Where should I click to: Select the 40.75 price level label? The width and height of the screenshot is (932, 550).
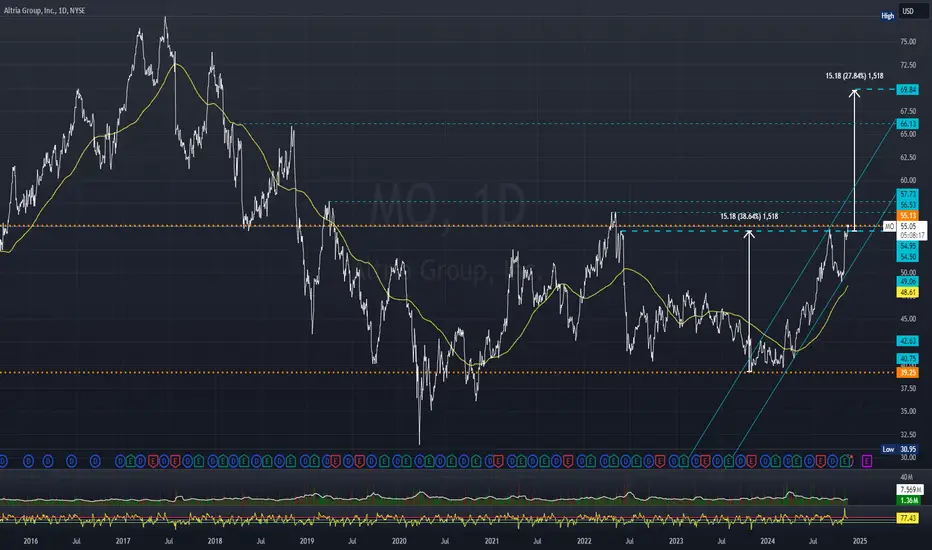coord(908,359)
